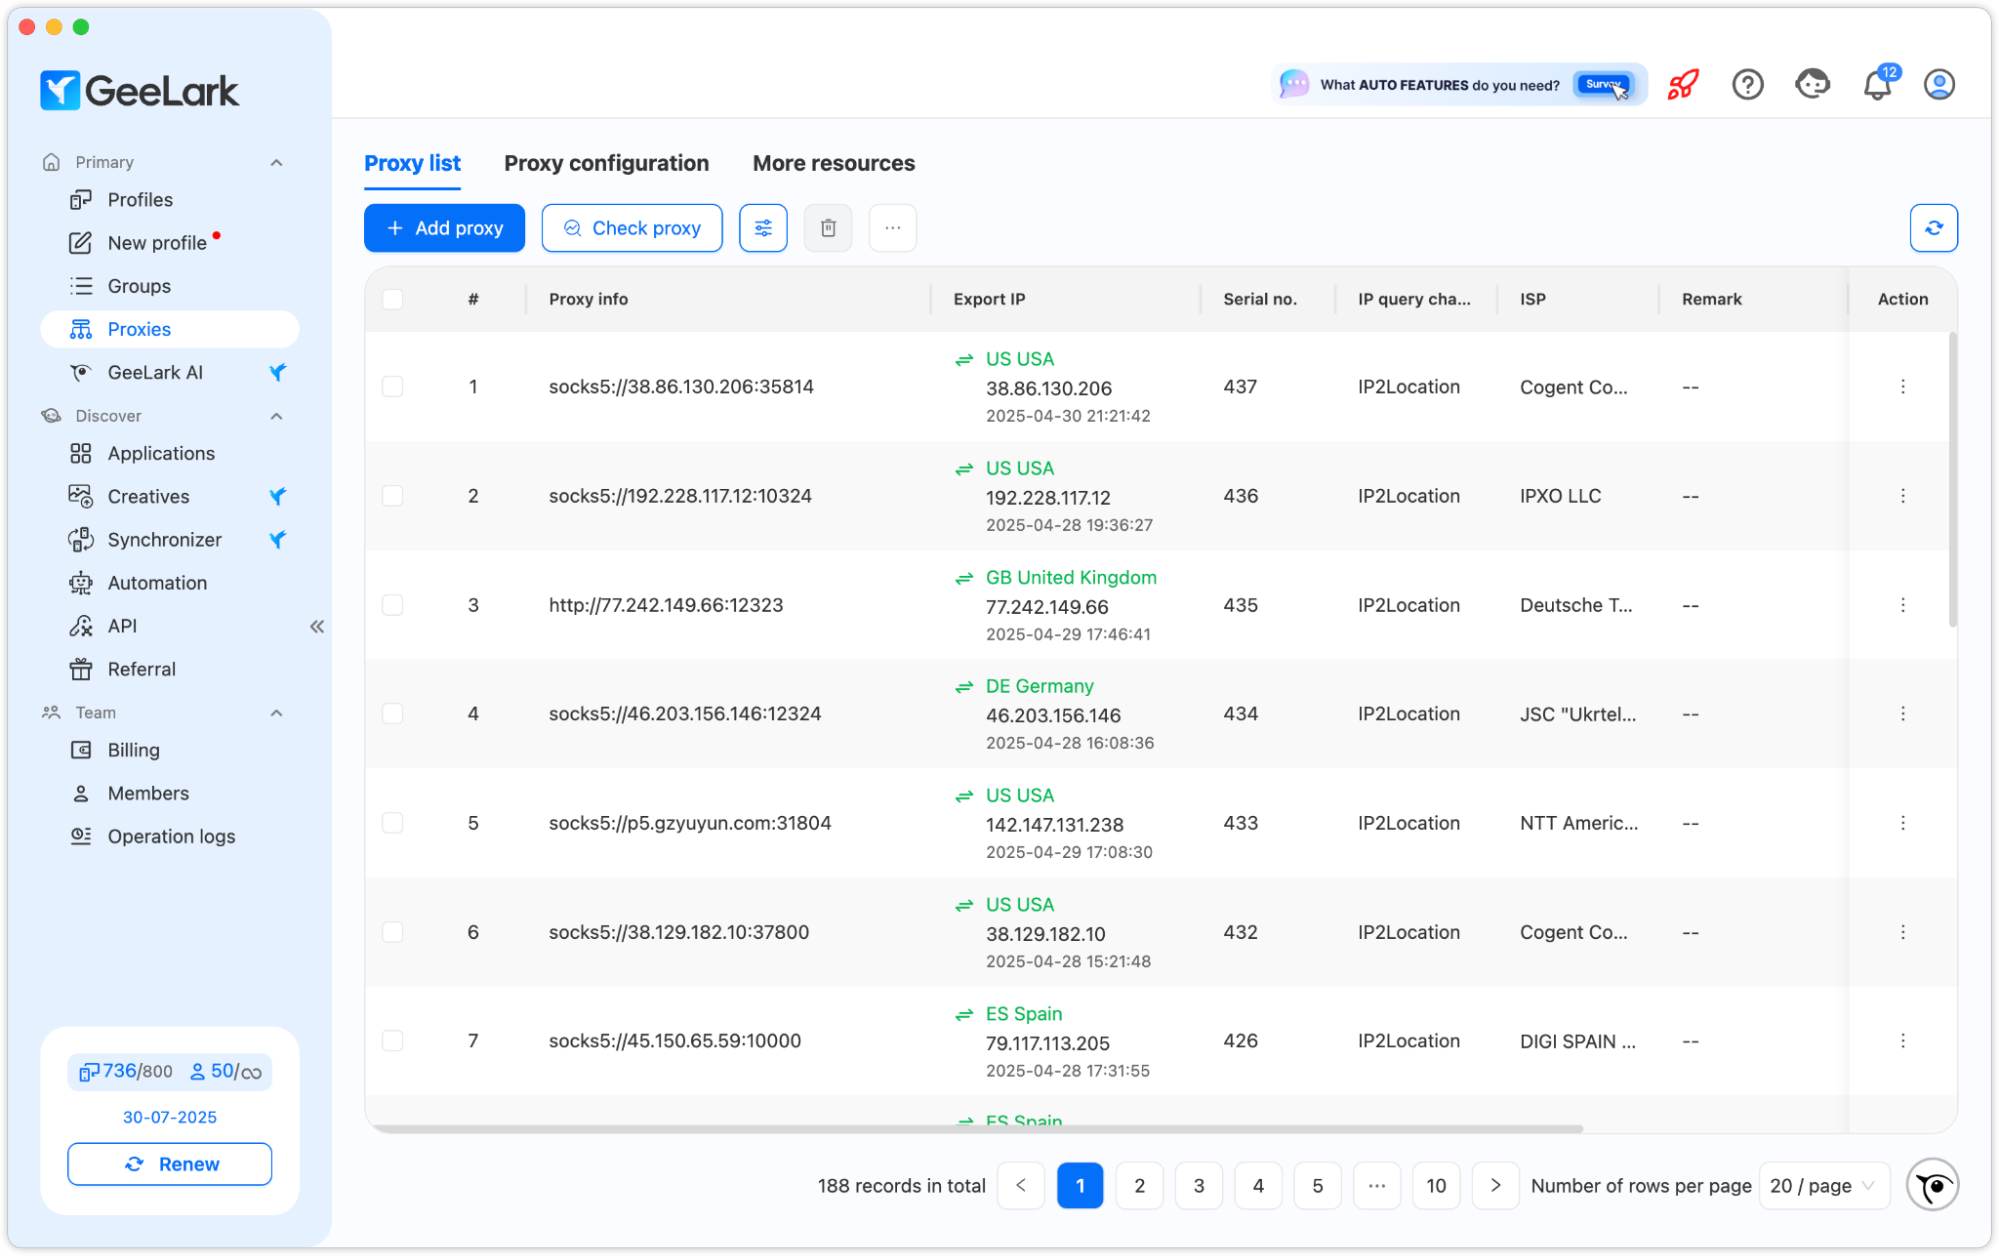Collapse the Discover sidebar section

277,417
